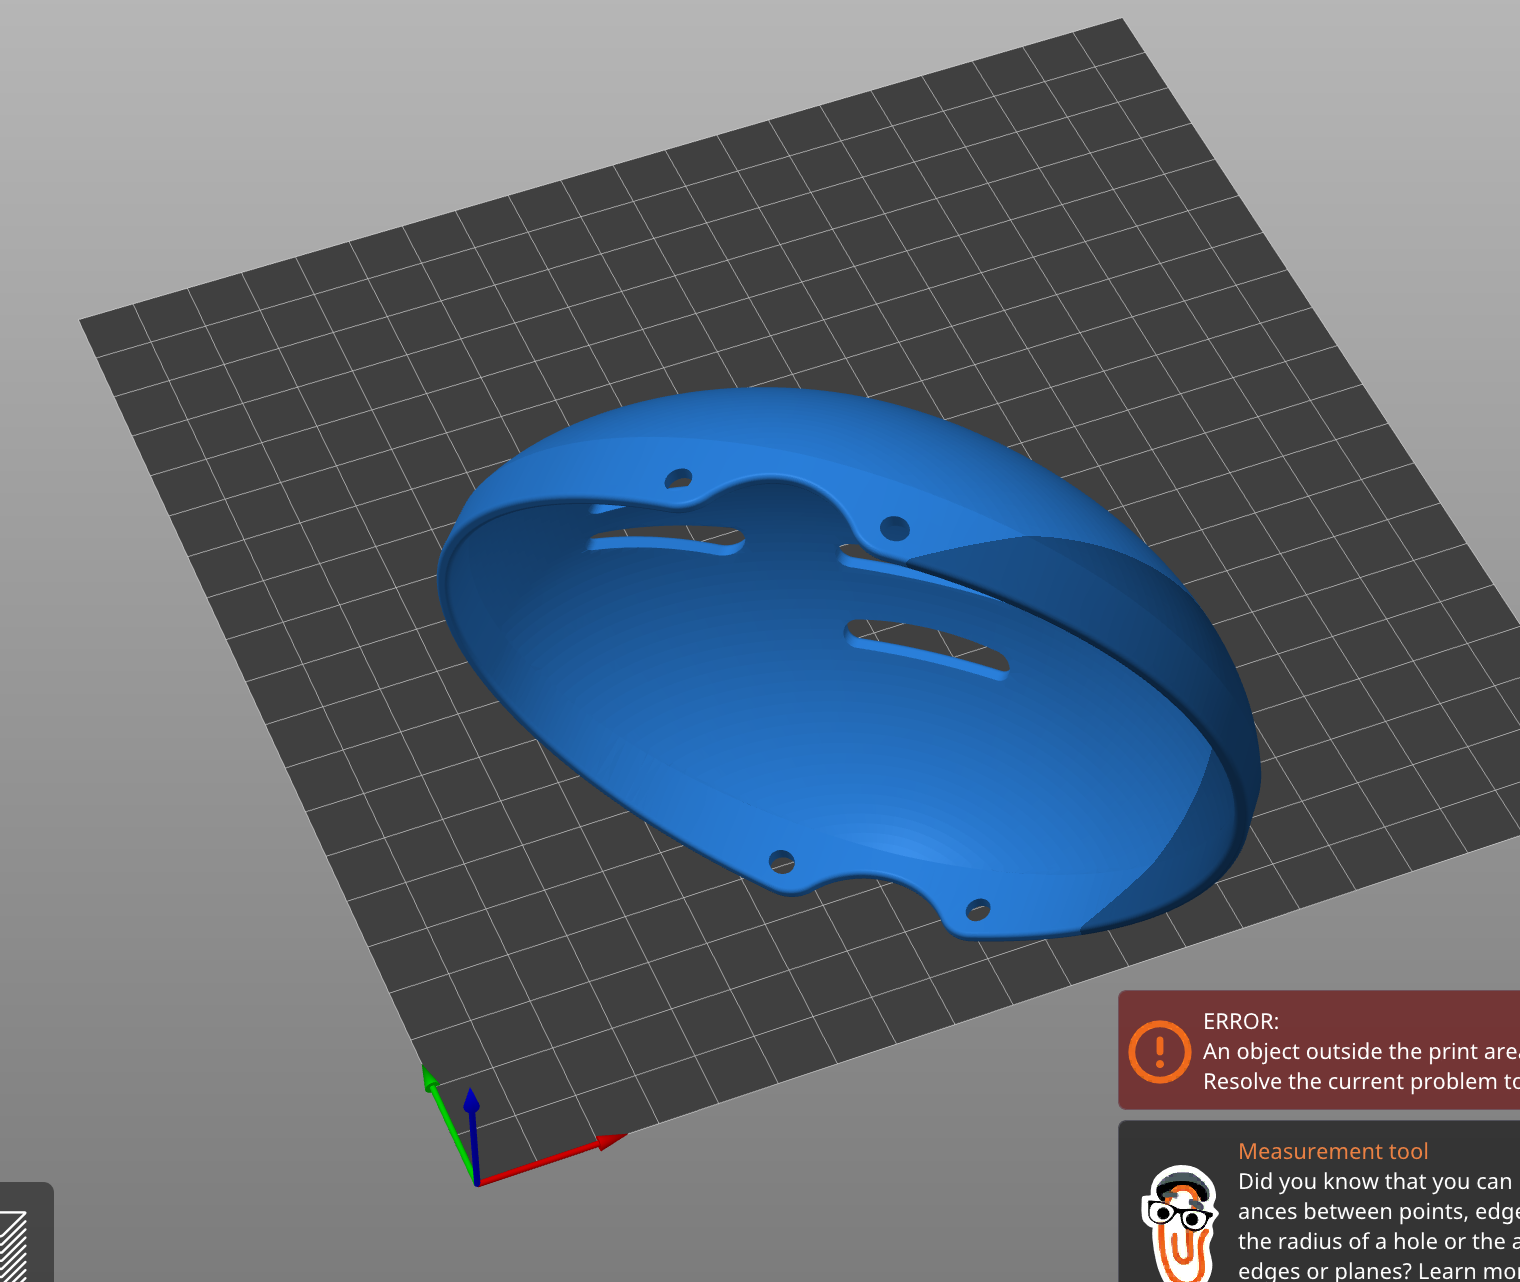Click the 'Did you know that you can' hint line
This screenshot has width=1520, height=1282.
pos(1375,1181)
